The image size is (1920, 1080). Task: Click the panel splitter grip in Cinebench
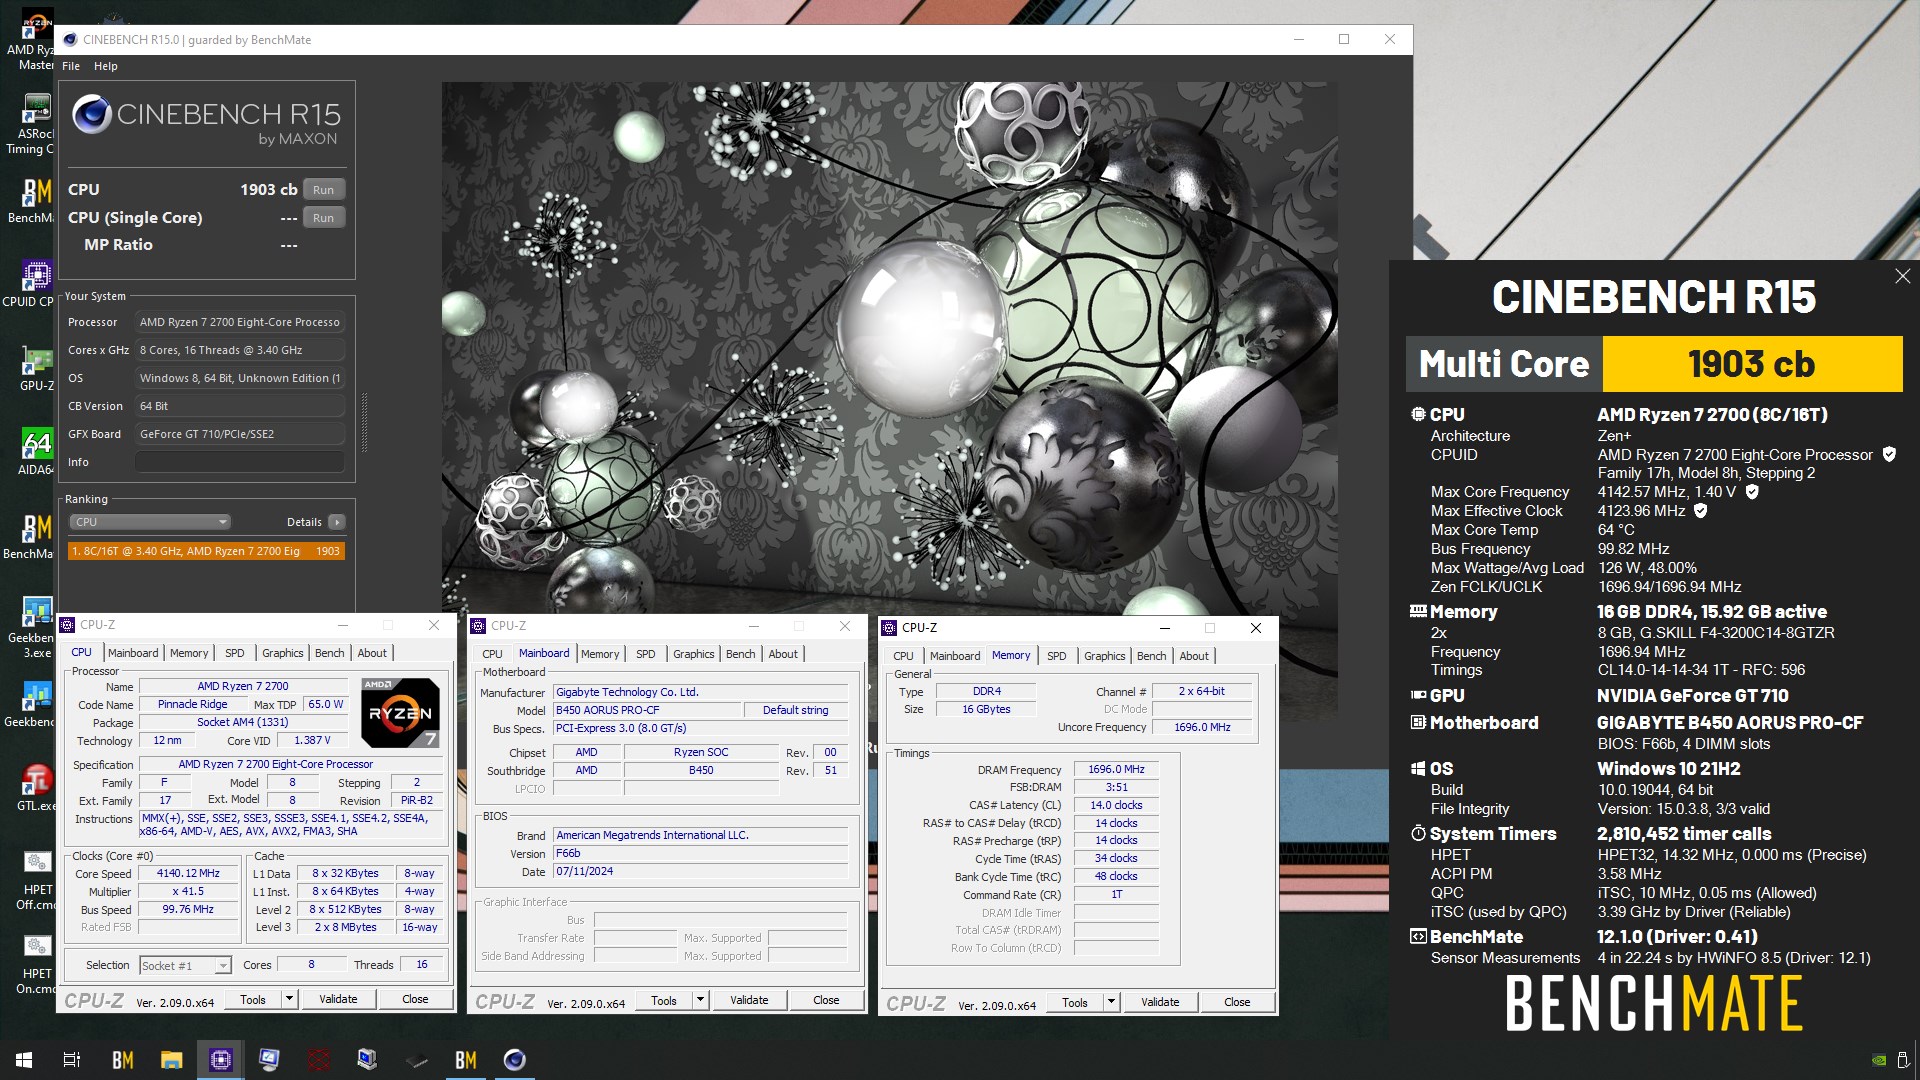click(x=364, y=423)
